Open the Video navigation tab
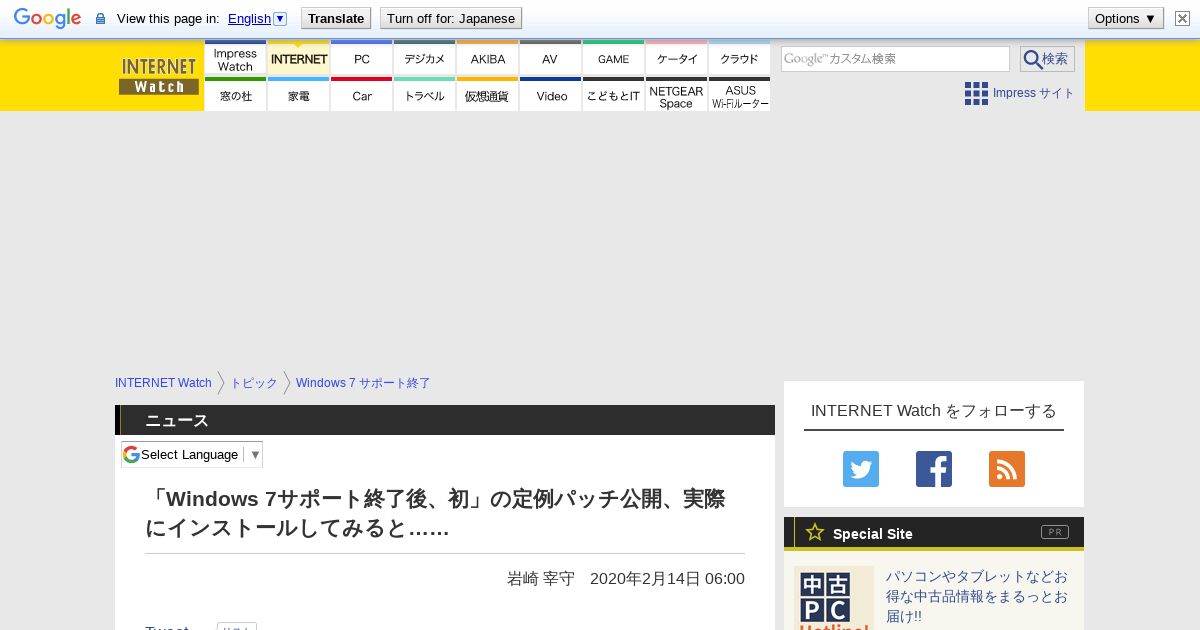1200x630 pixels. pos(551,95)
